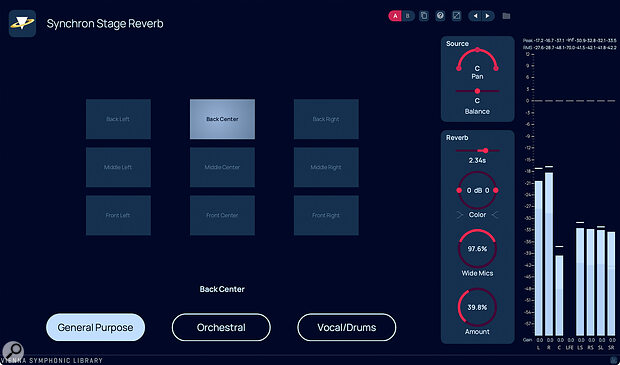Click the L channel gain value
The height and width of the screenshot is (365, 620).
(539, 340)
